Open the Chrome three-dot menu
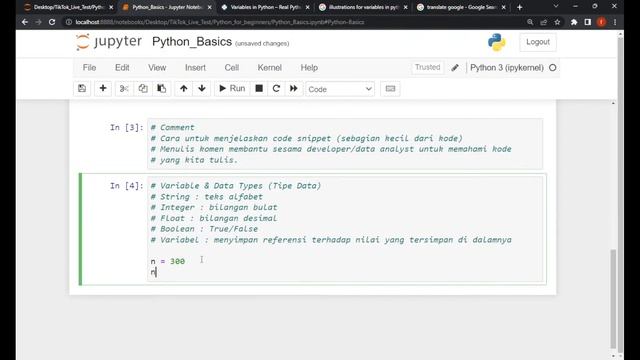Image resolution: width=640 pixels, height=360 pixels. (615, 22)
